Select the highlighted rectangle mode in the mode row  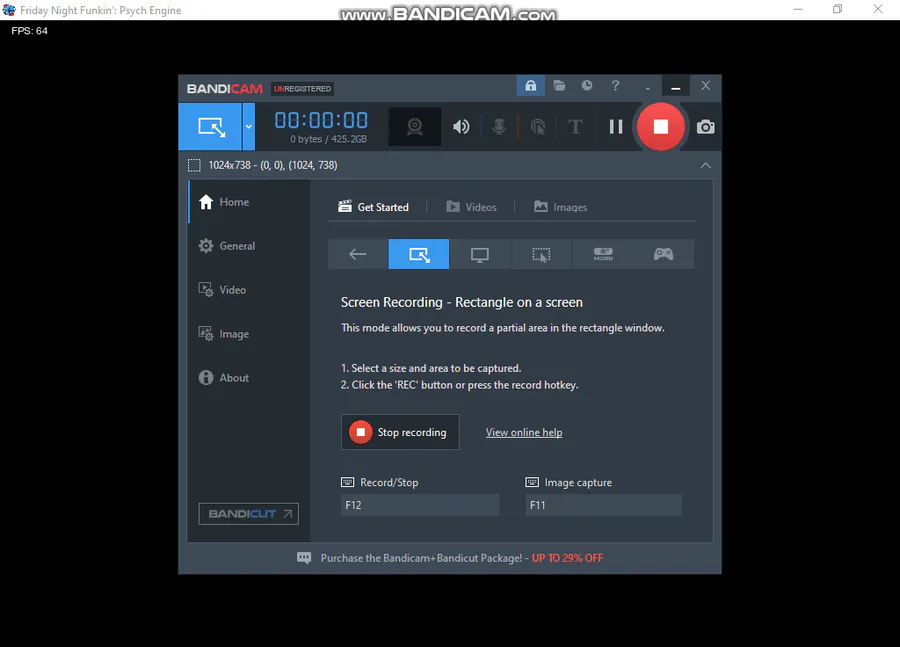point(419,254)
